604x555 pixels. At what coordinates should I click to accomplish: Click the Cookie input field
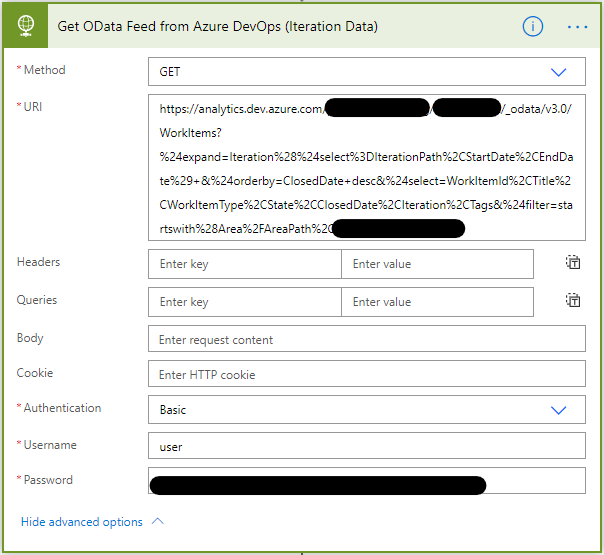pos(367,374)
